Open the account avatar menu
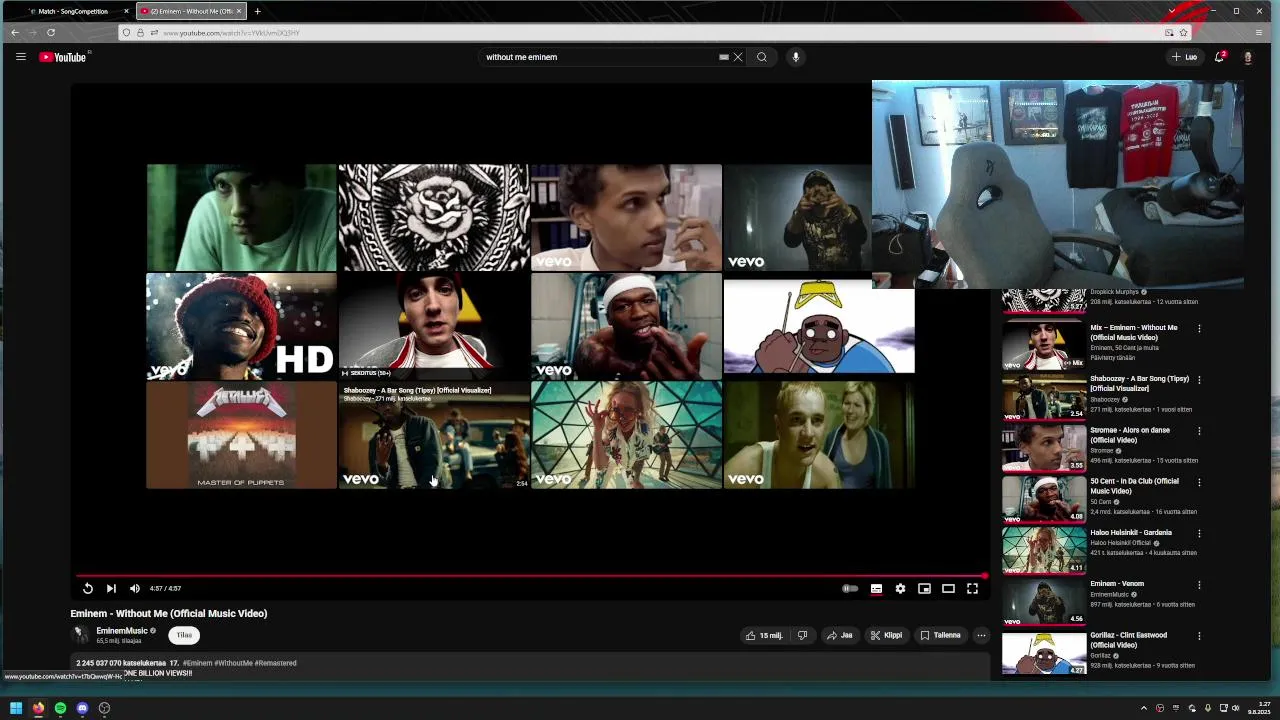 1247,57
